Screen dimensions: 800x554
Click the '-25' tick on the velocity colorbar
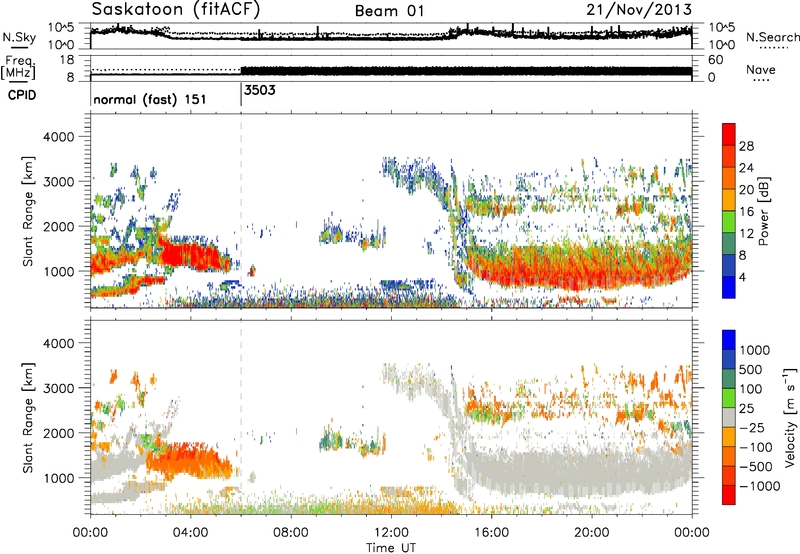[752, 427]
